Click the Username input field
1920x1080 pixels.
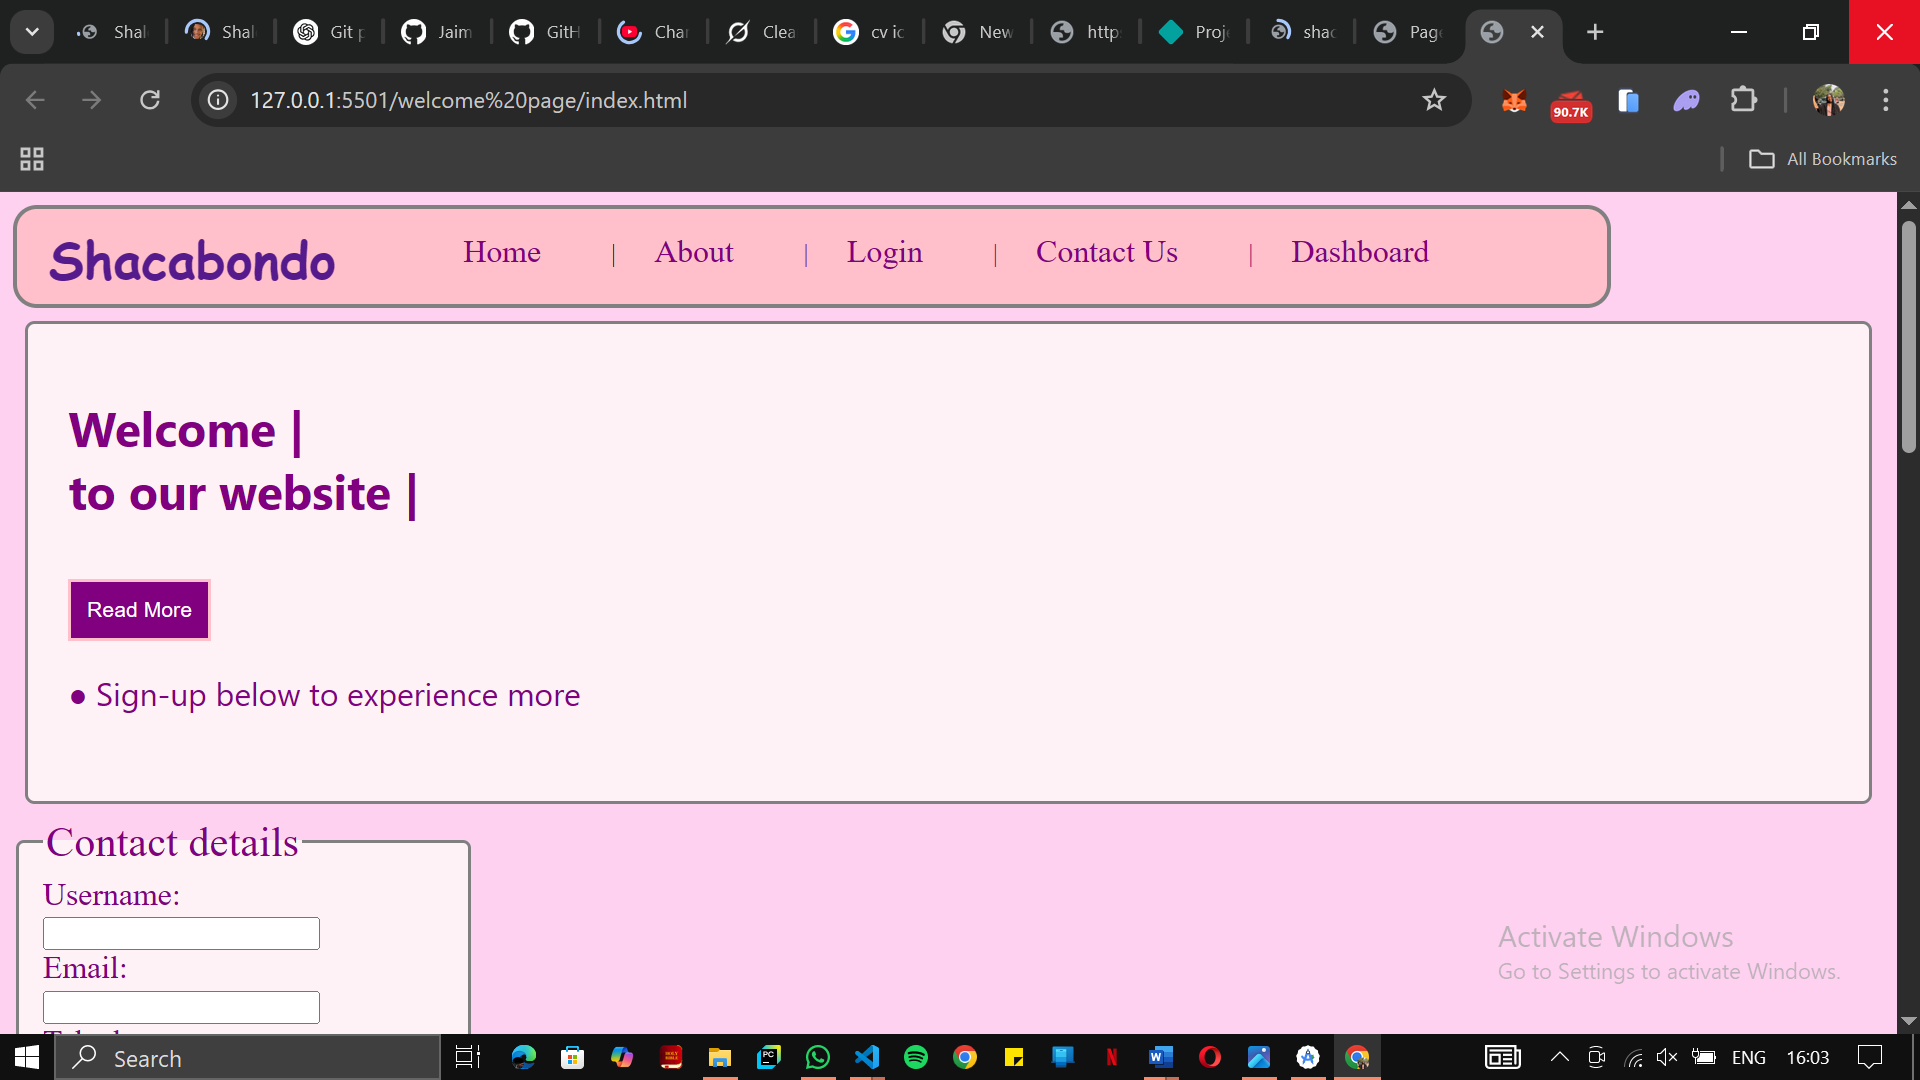click(181, 933)
